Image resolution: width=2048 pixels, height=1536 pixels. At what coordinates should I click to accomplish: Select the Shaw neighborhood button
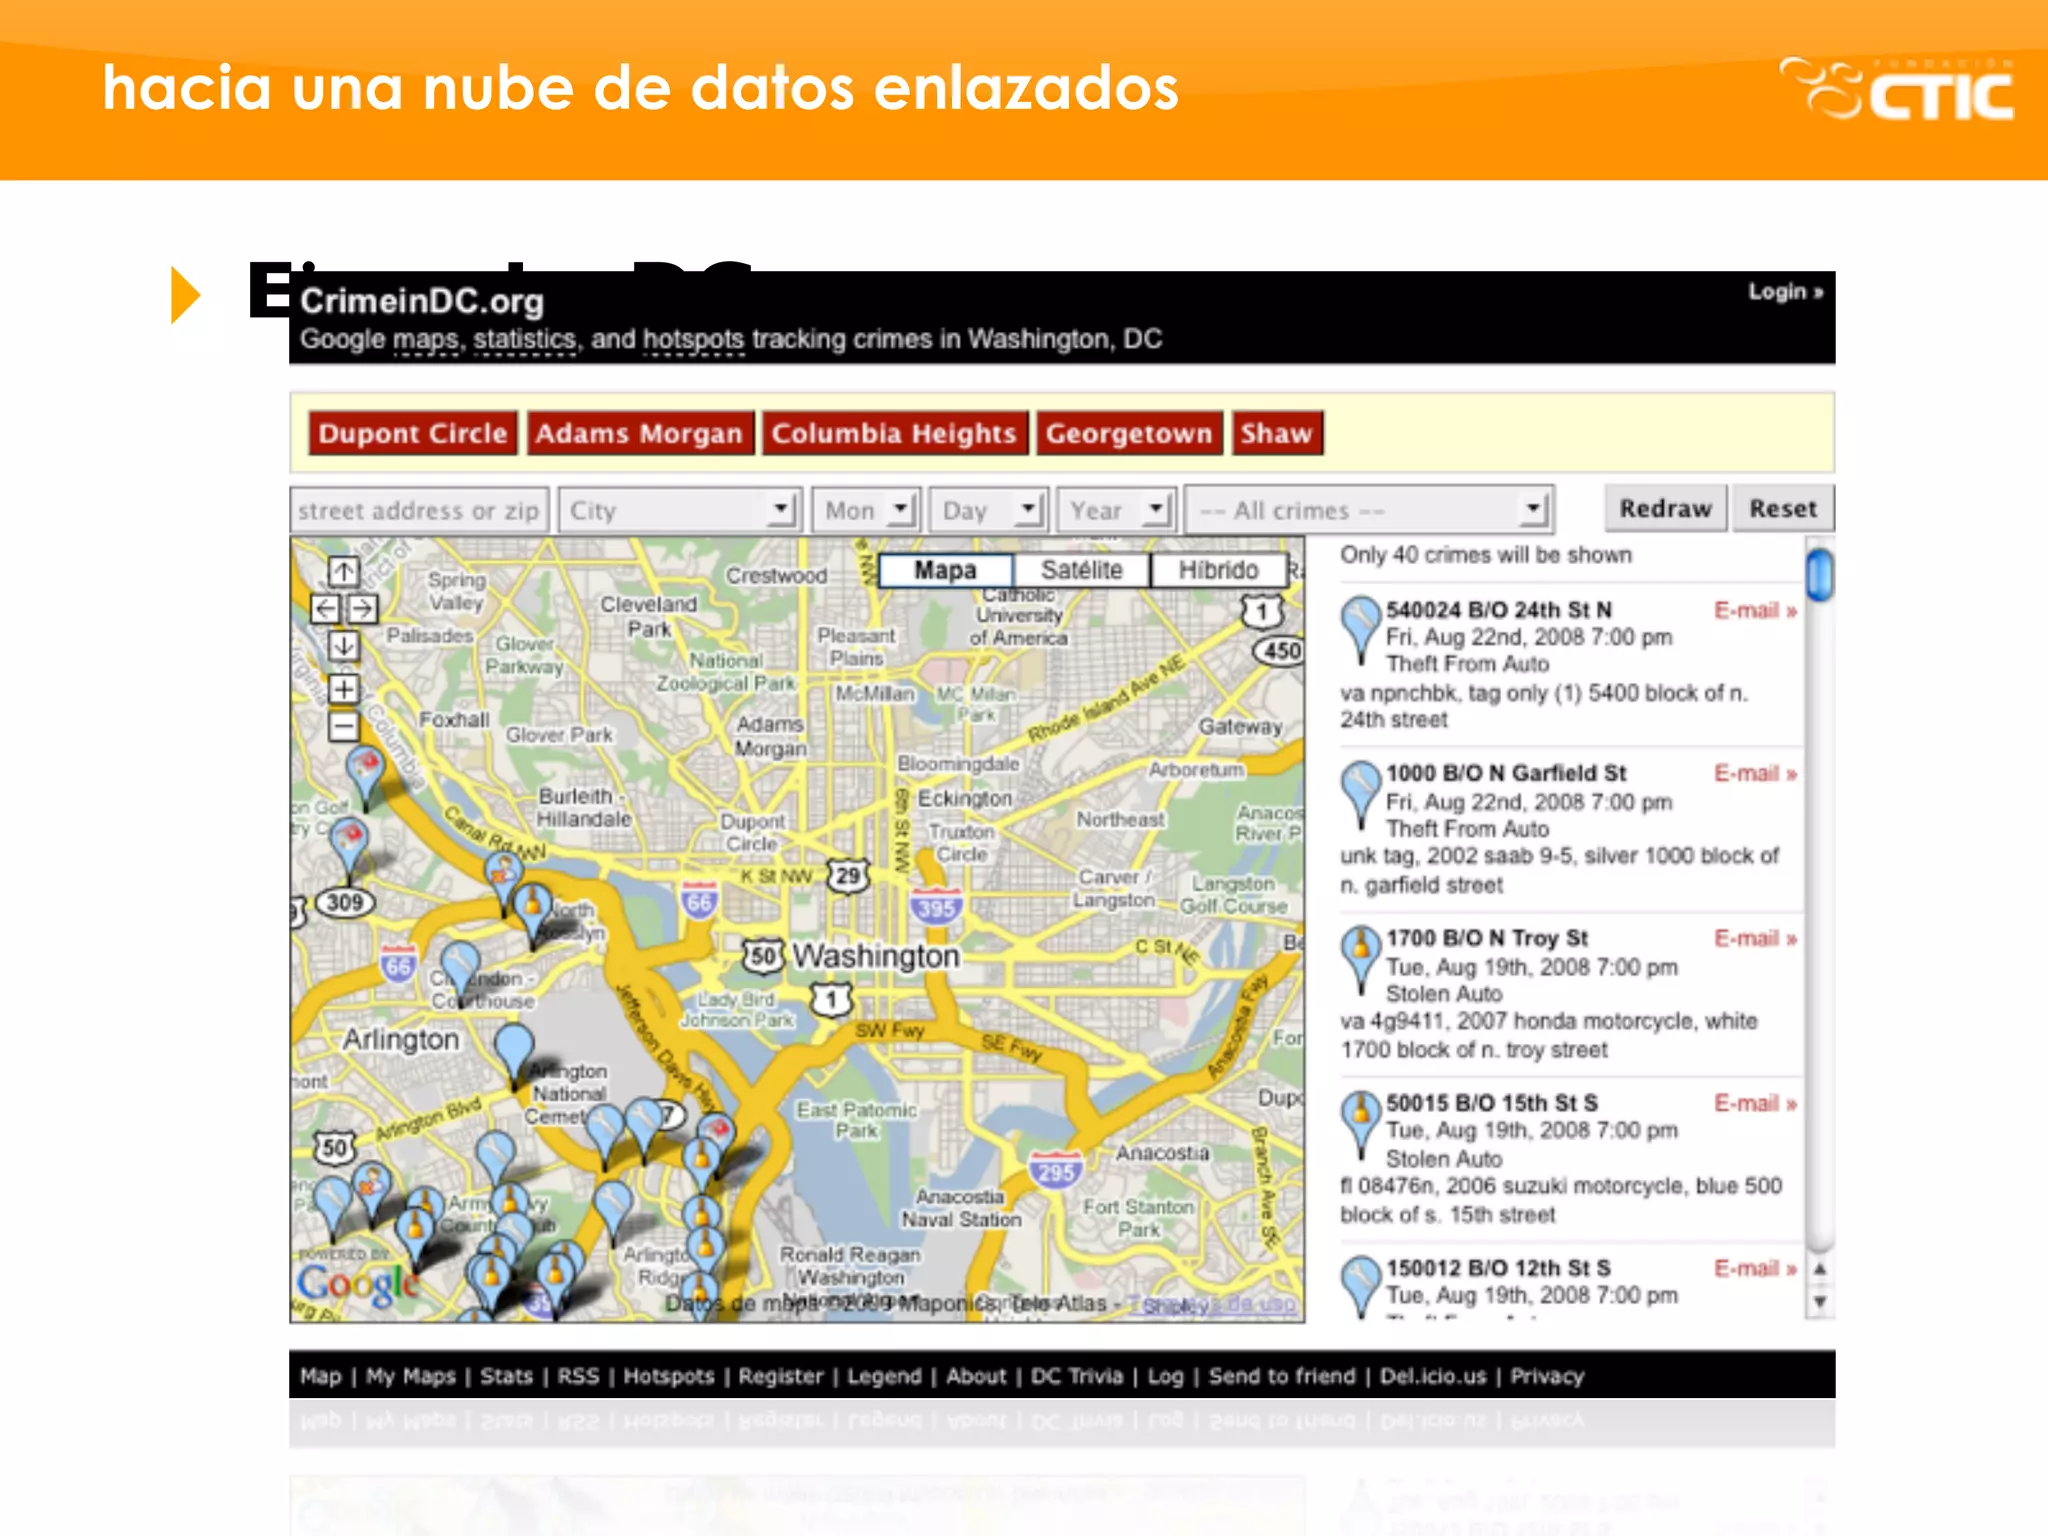1277,433
